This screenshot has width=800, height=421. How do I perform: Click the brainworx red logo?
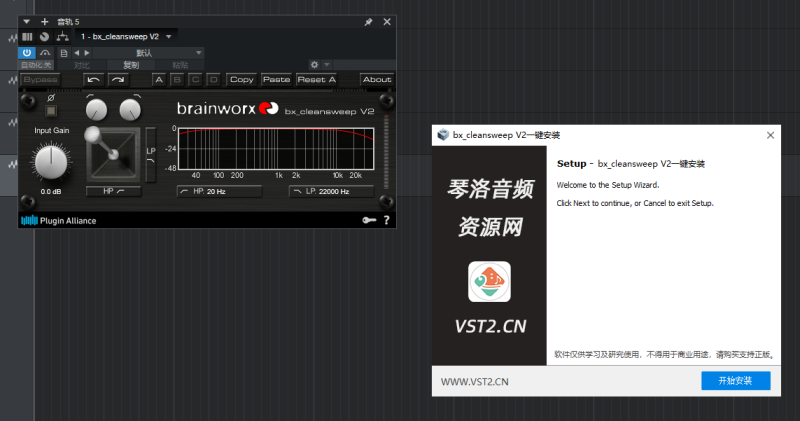268,108
